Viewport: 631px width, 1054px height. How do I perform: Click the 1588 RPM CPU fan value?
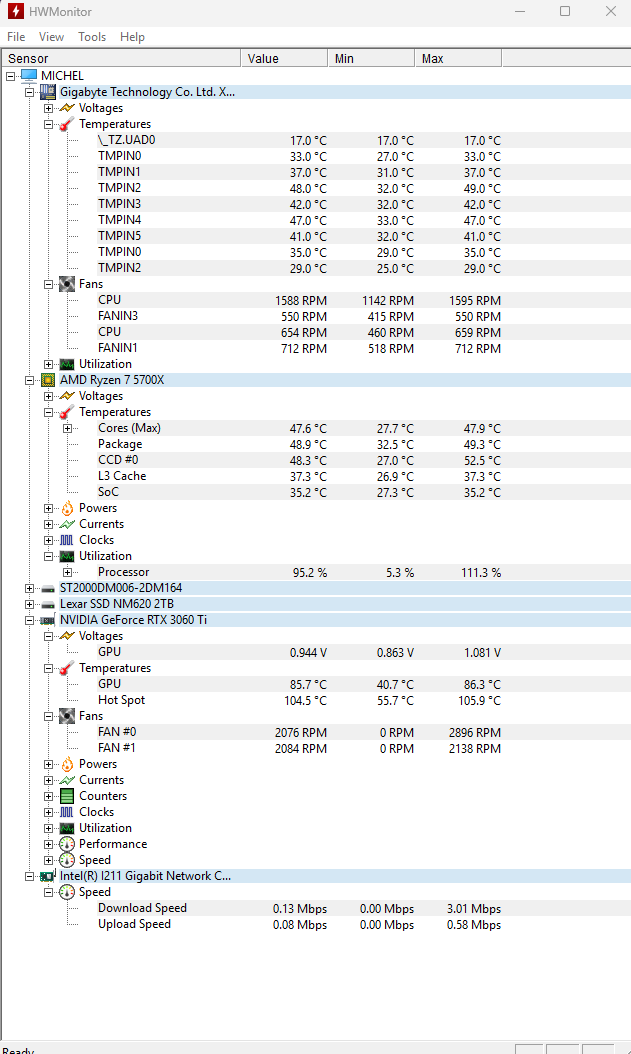[x=300, y=300]
